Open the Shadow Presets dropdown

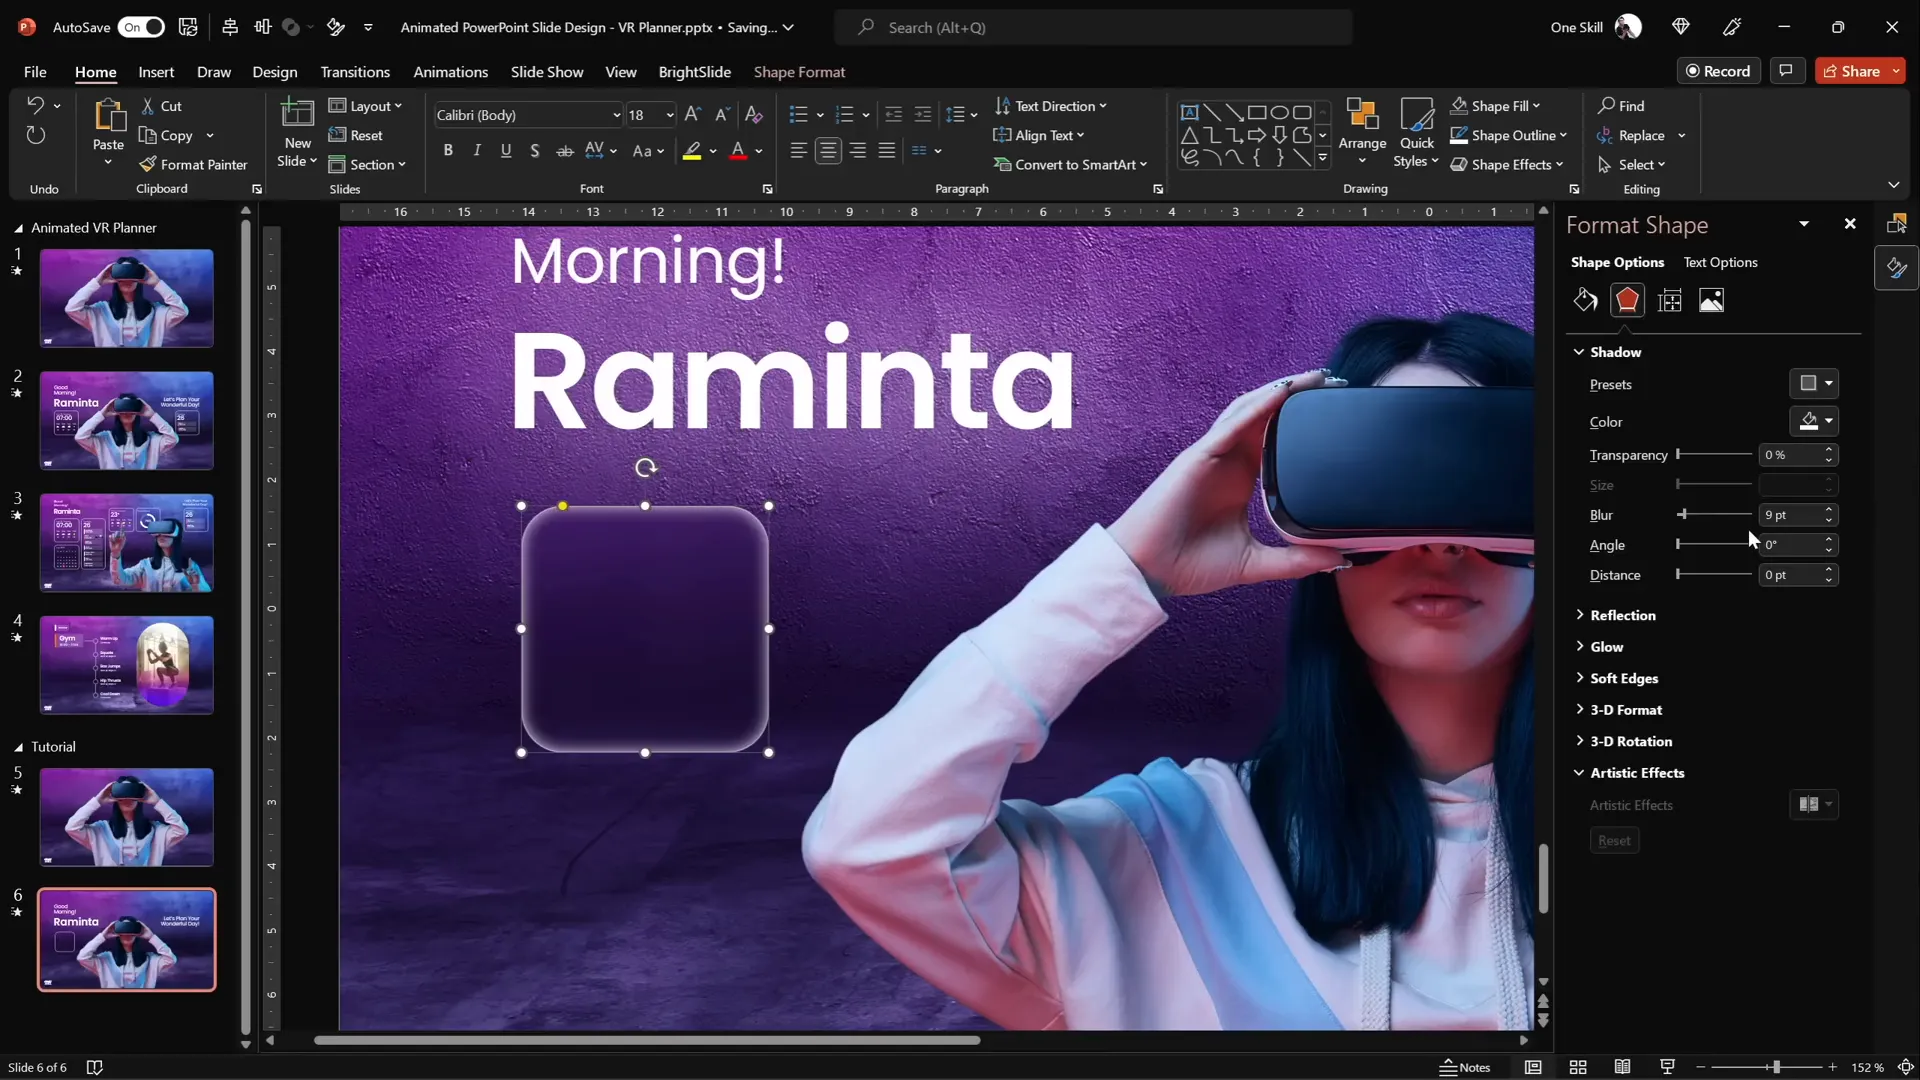(x=1813, y=384)
